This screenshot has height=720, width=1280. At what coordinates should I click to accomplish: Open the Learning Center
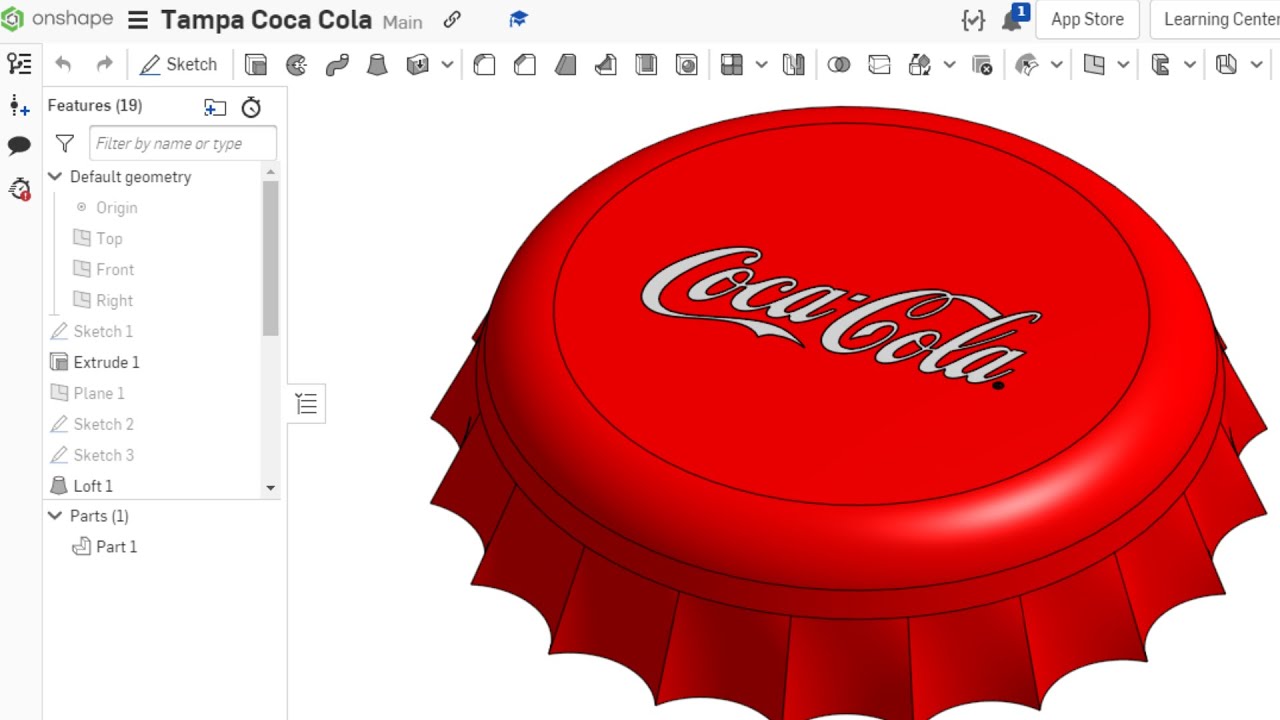click(x=1220, y=20)
